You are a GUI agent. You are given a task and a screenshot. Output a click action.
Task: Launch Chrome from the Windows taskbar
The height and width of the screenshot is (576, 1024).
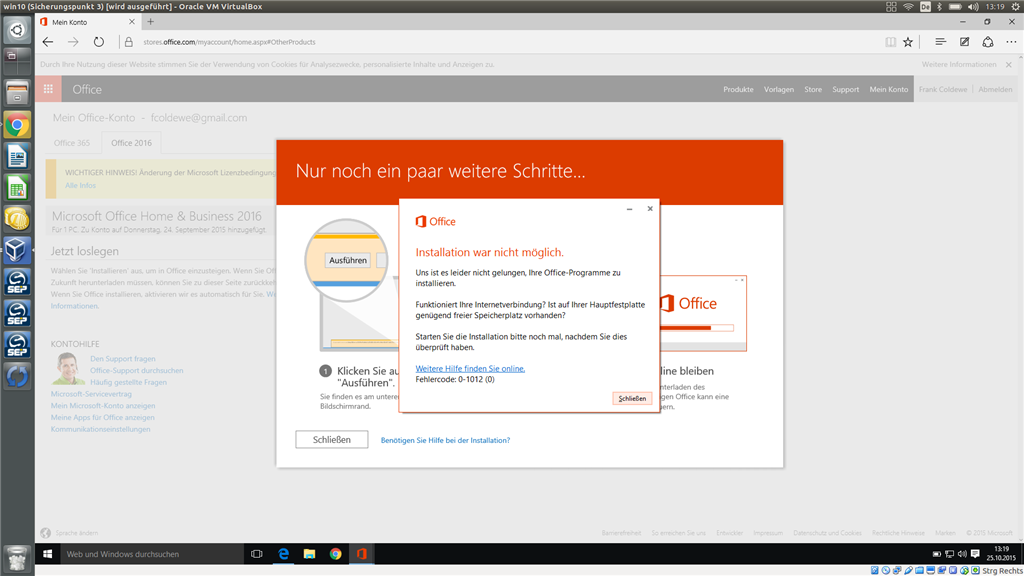(336, 554)
